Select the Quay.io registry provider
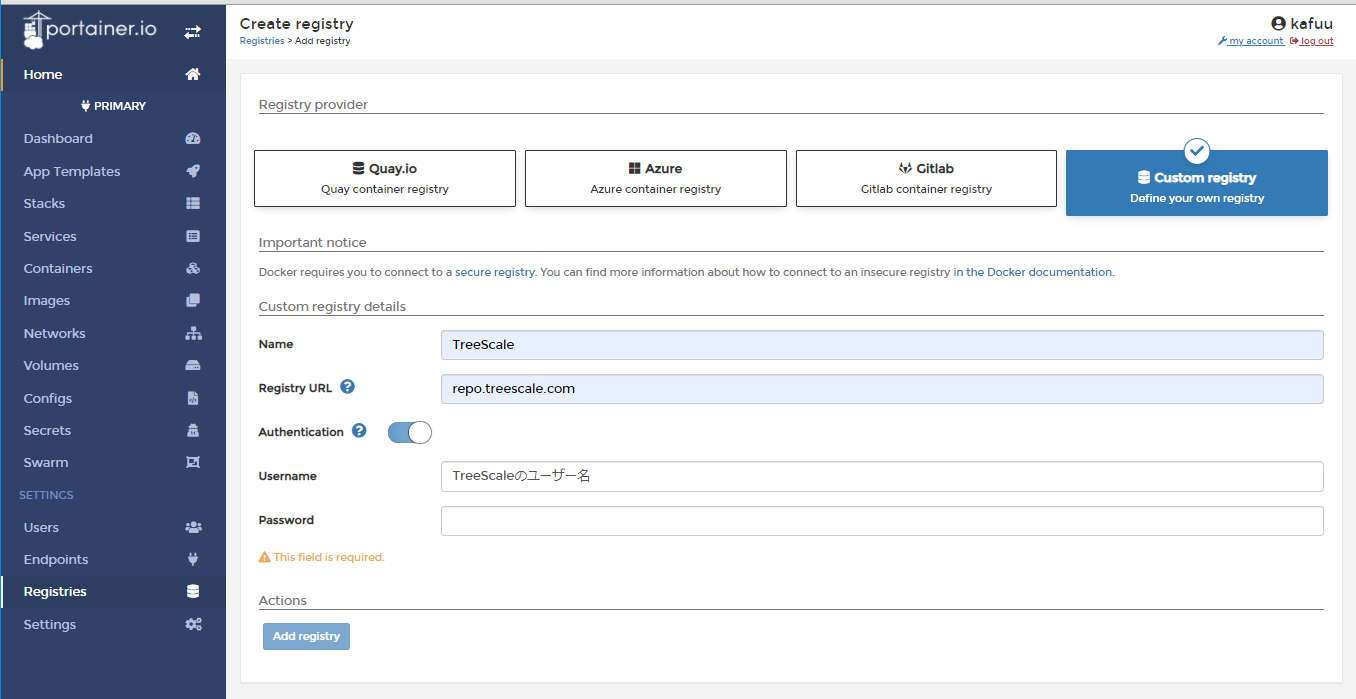The width and height of the screenshot is (1356, 699). [x=385, y=178]
